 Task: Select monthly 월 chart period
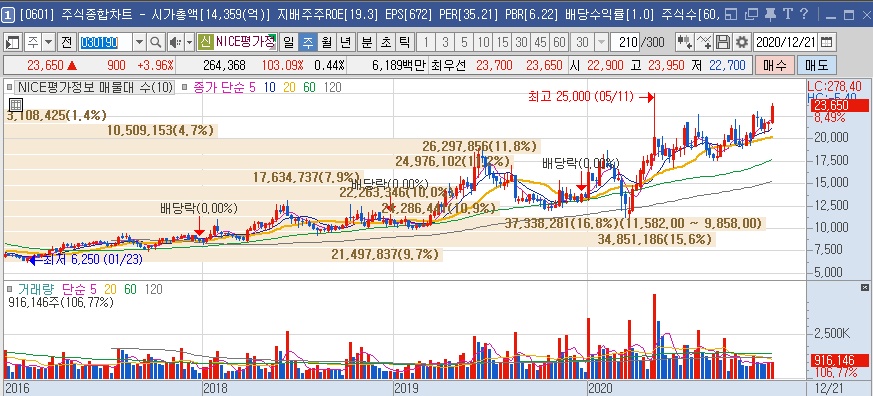[327, 42]
